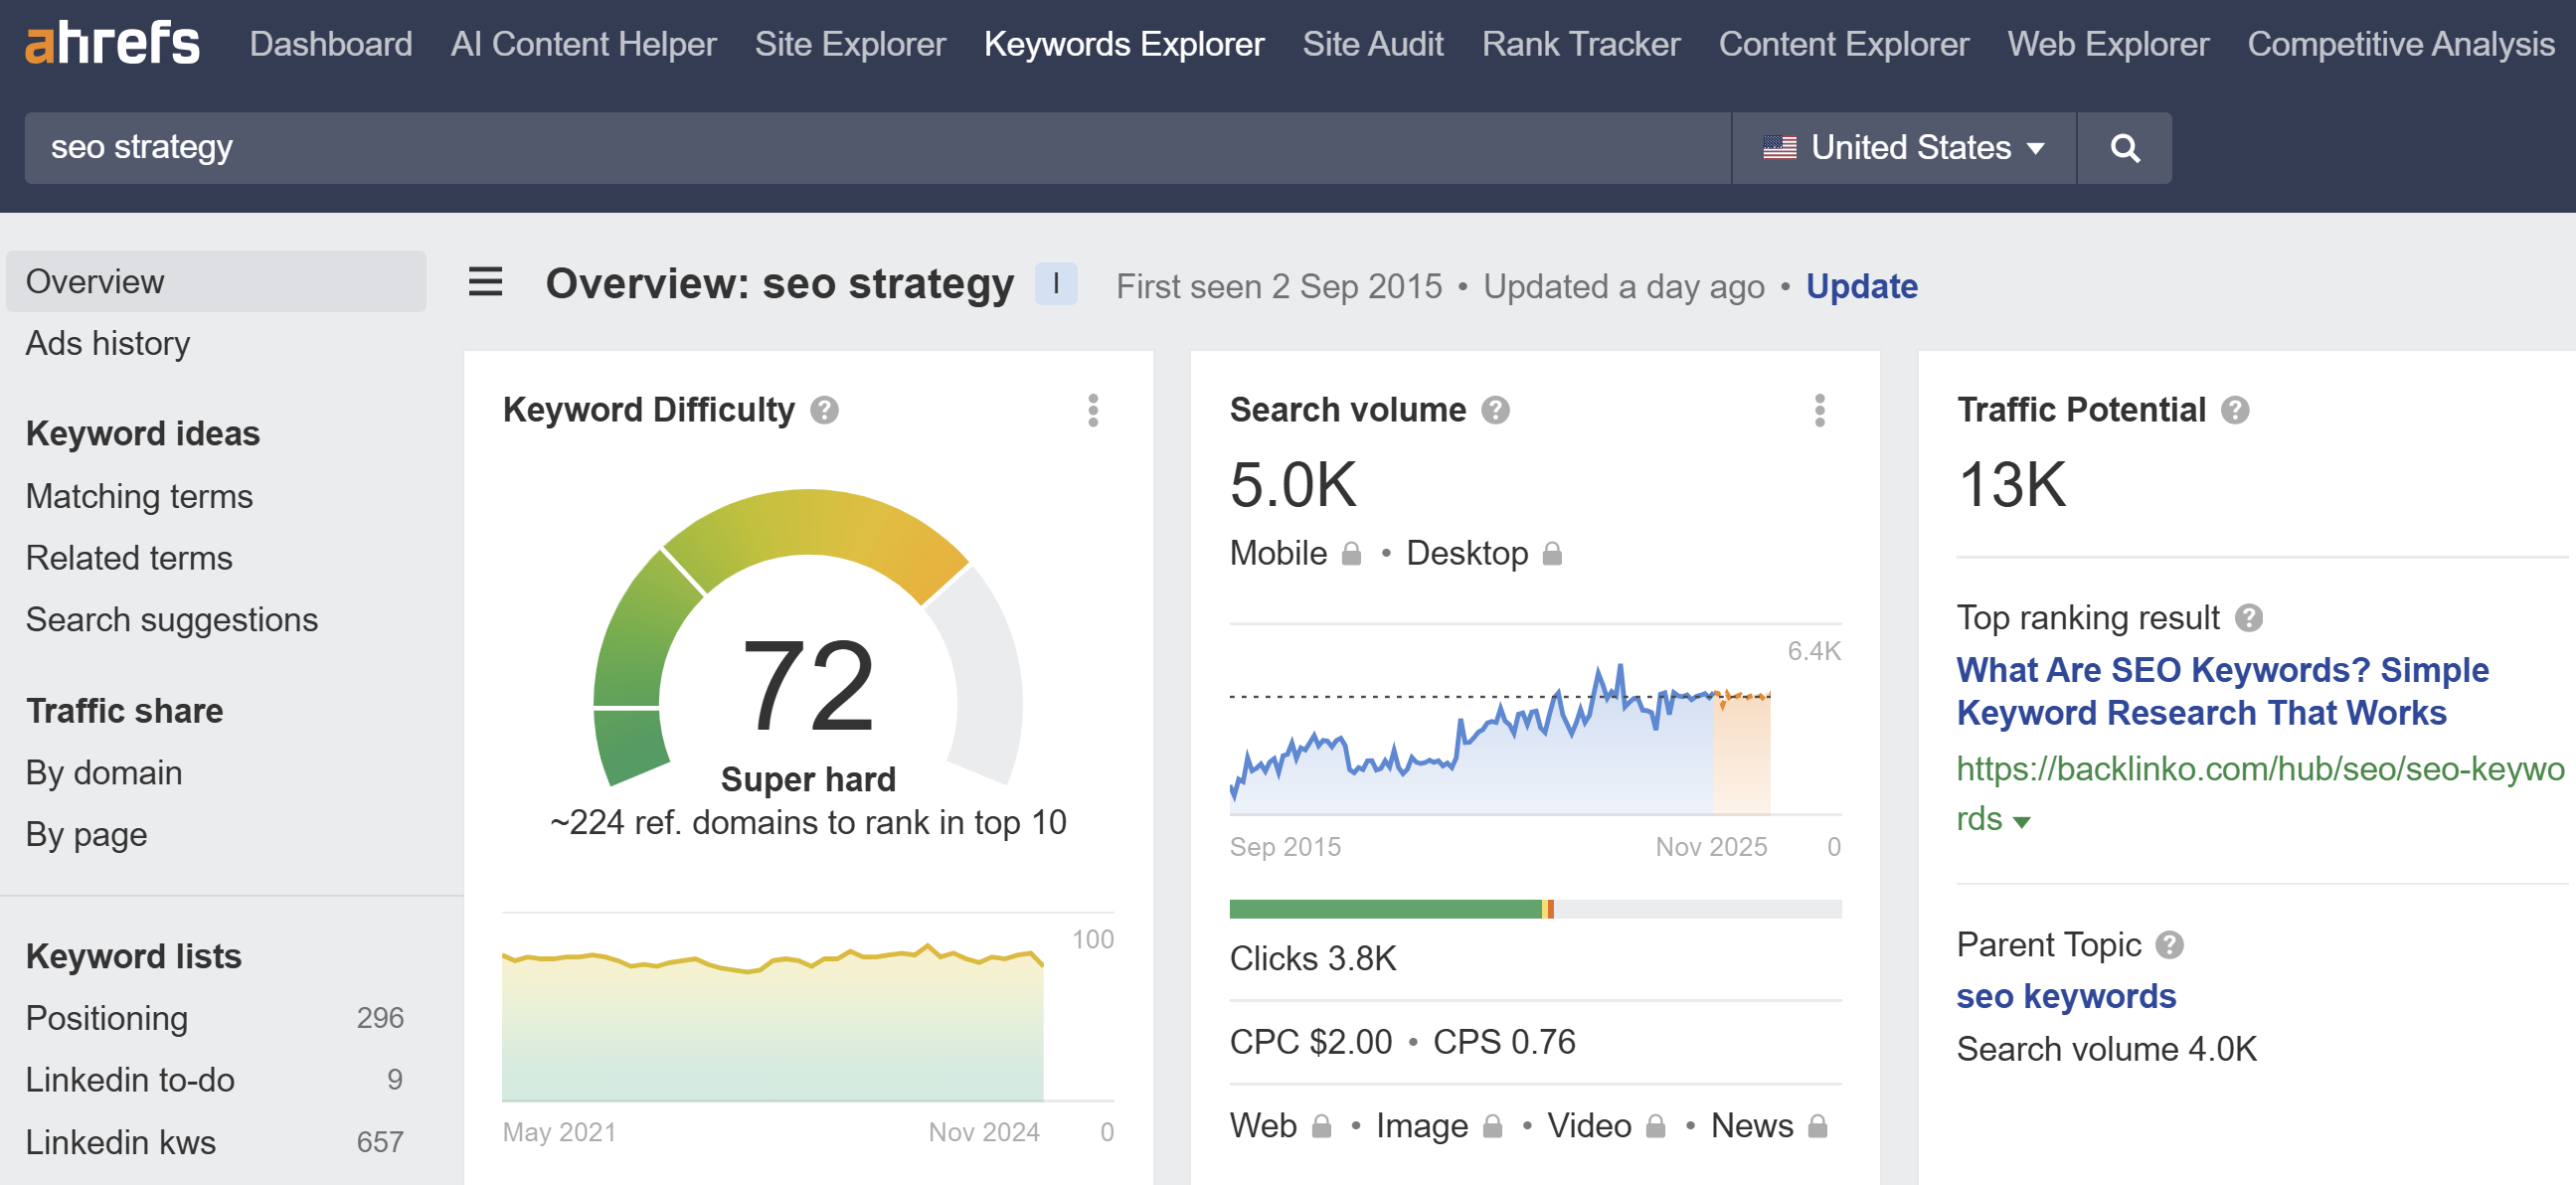Click the Update link
Screen dimensions: 2576x1185
[x=1861, y=286]
